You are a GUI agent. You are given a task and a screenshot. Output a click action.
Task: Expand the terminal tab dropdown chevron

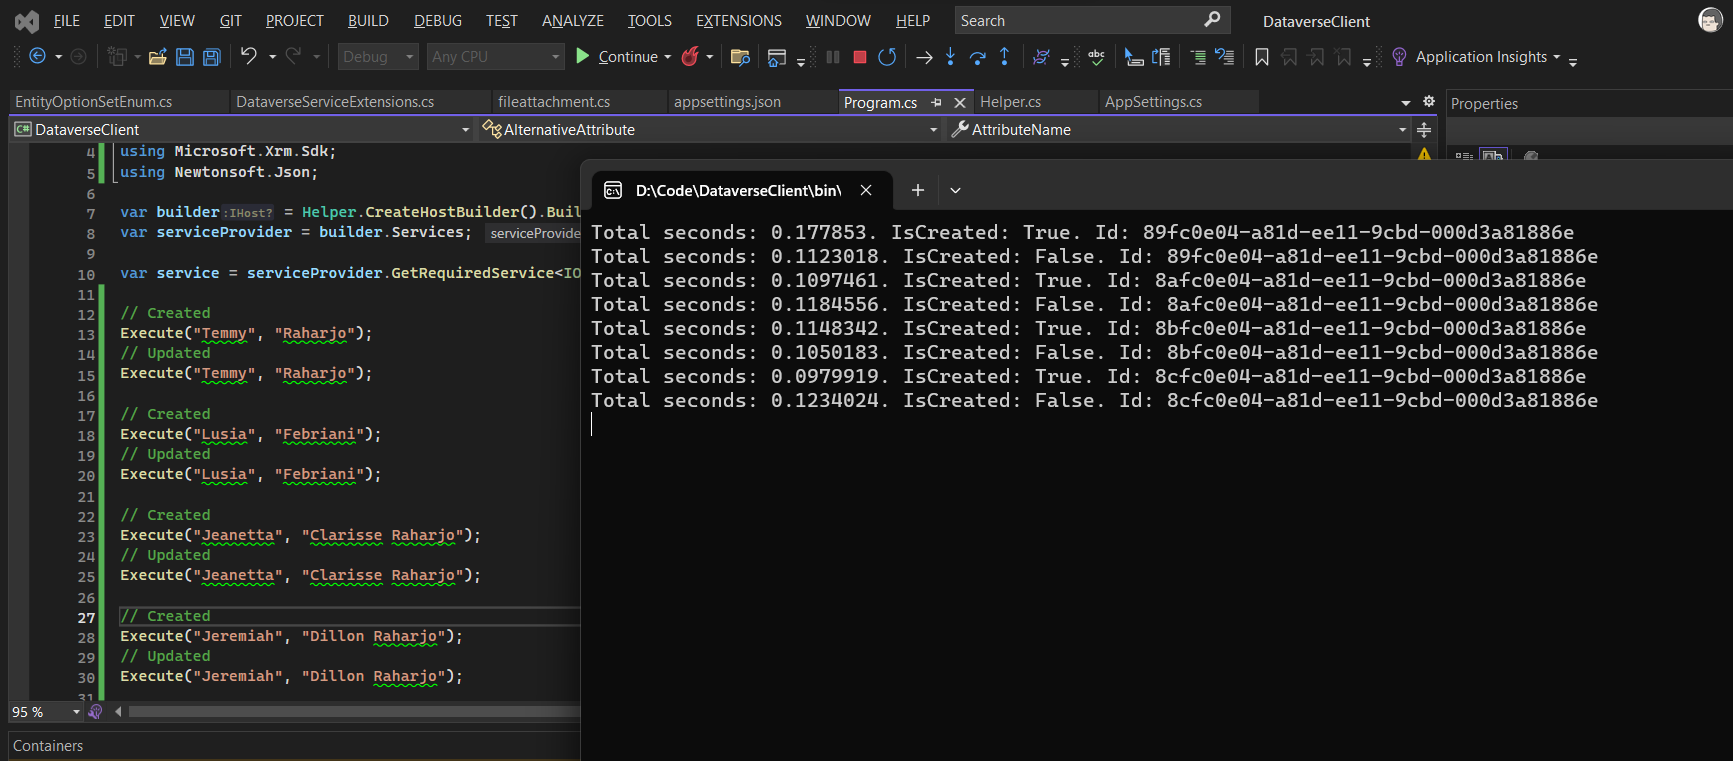pyautogui.click(x=955, y=190)
